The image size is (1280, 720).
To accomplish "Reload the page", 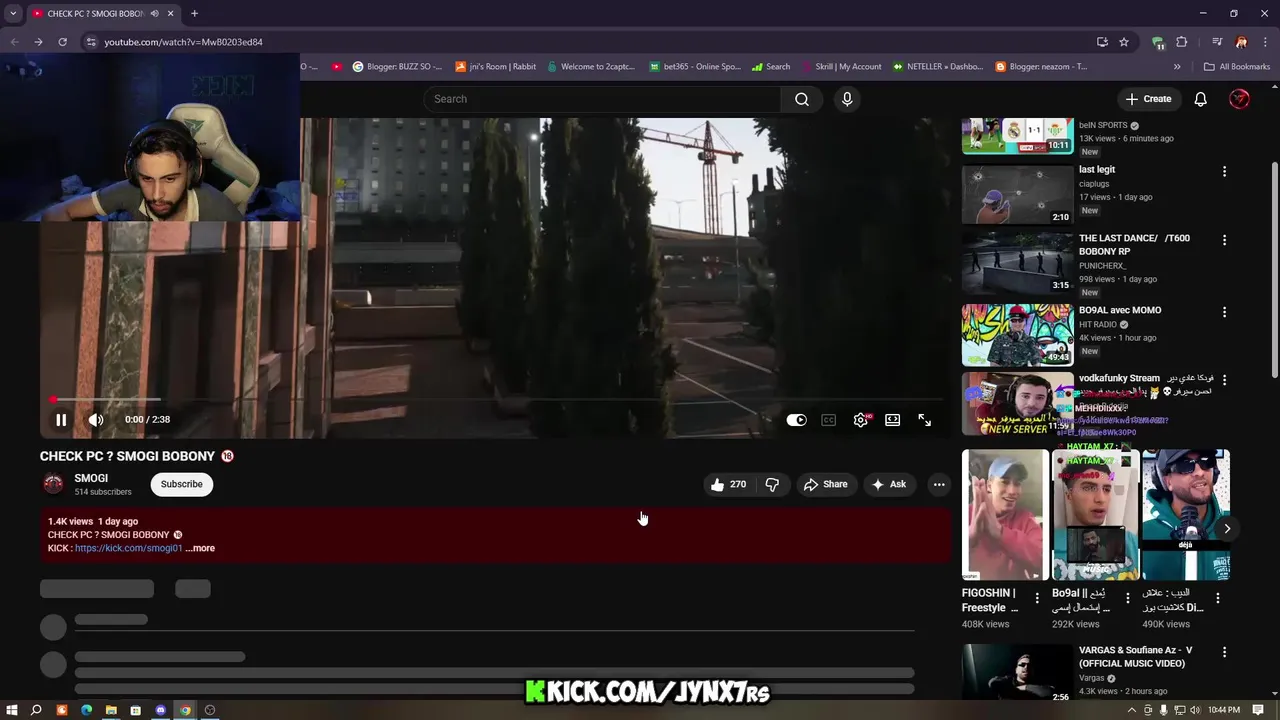I will (62, 42).
